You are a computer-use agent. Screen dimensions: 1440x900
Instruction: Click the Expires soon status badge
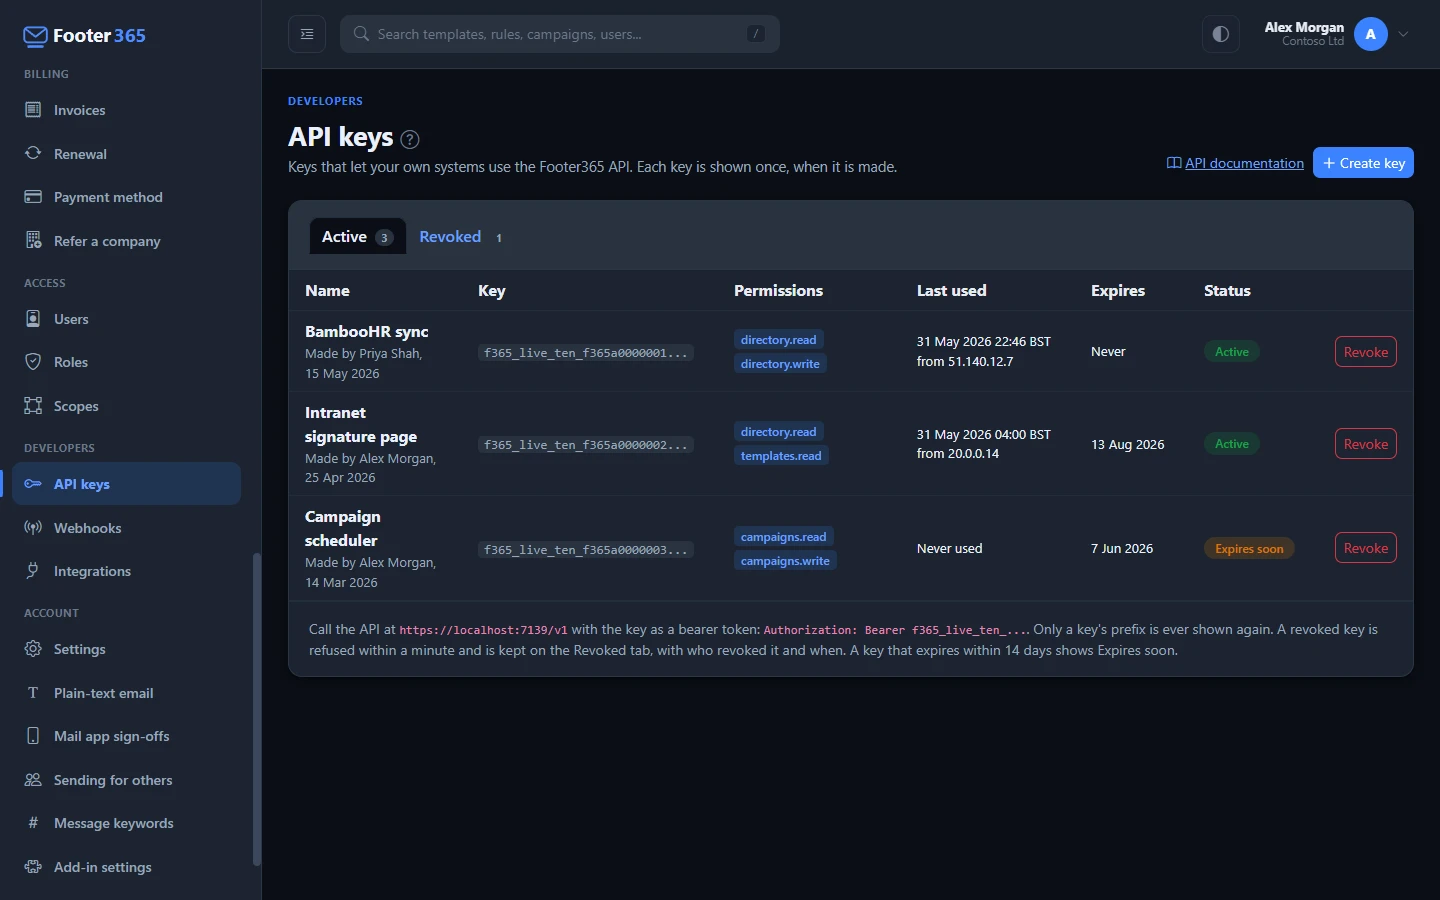1250,549
